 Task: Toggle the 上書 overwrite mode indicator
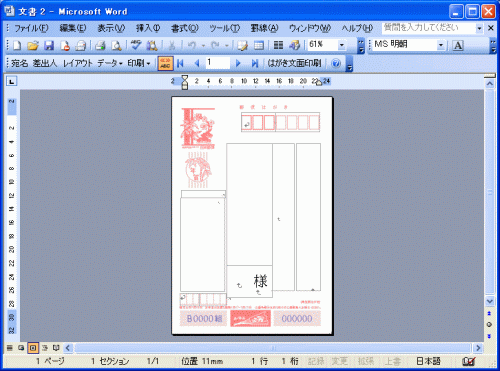point(392,361)
